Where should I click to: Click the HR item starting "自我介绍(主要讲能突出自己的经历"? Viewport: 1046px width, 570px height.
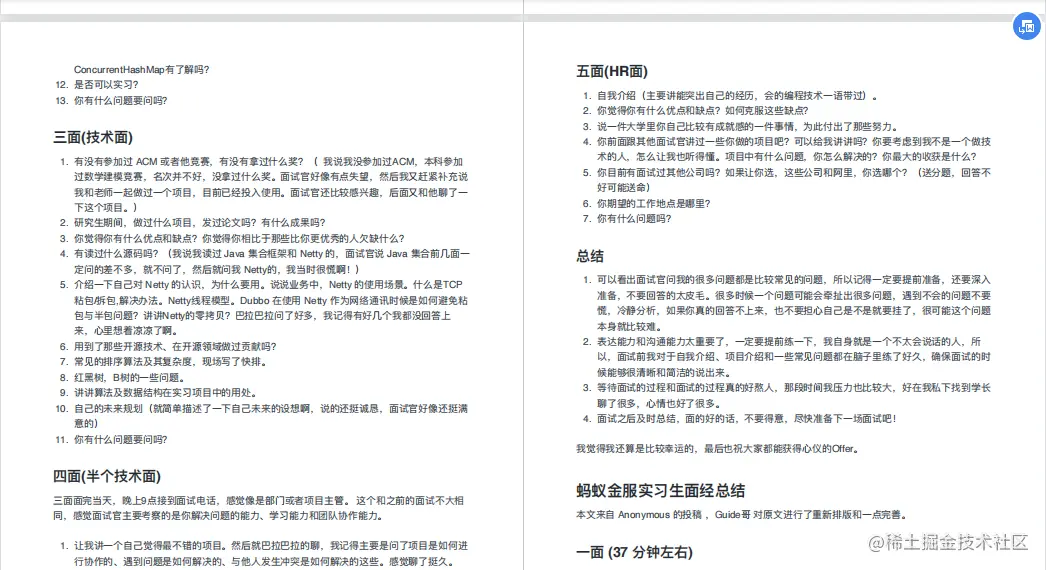(737, 95)
